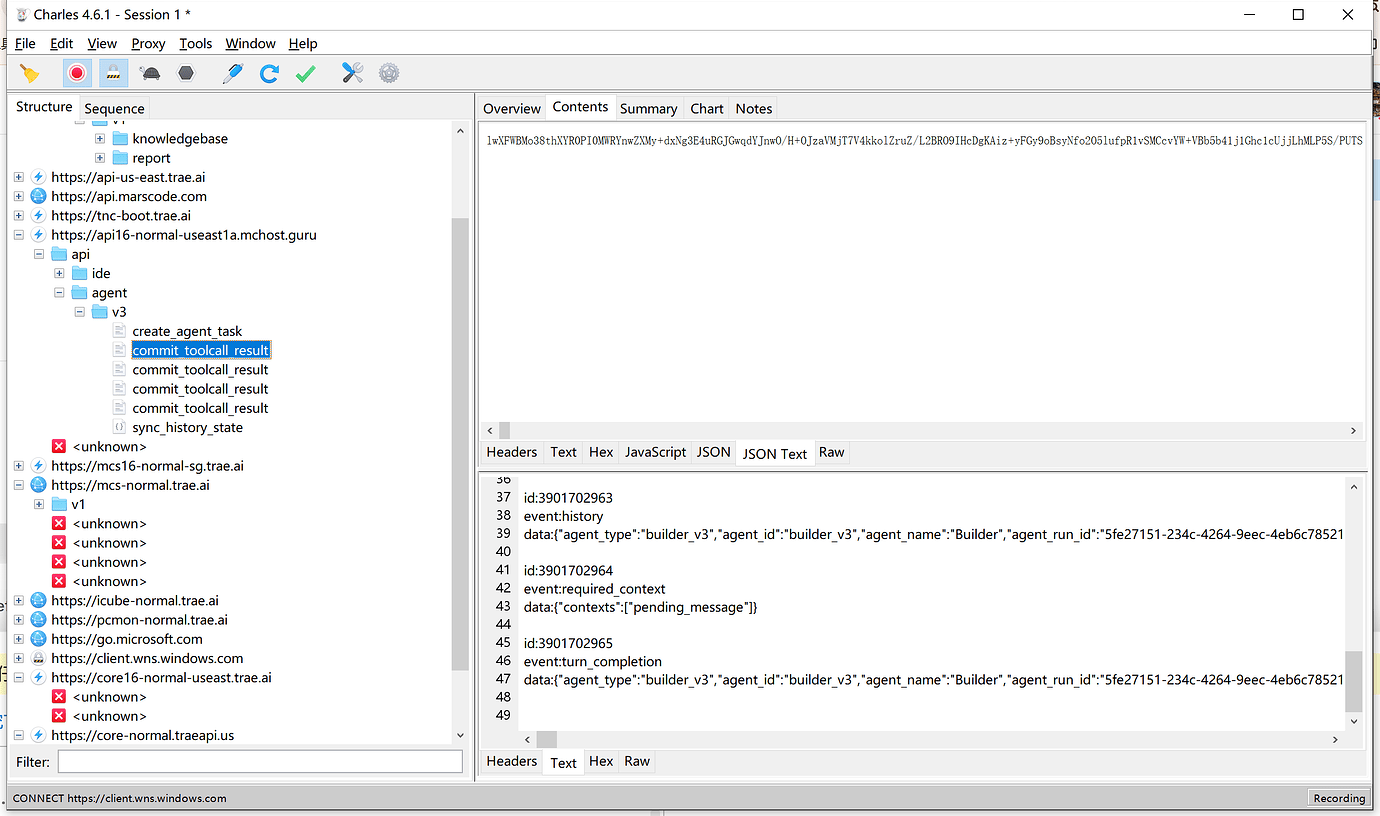Open the Proxy menu
Viewport: 1380px width, 816px height.
[148, 43]
